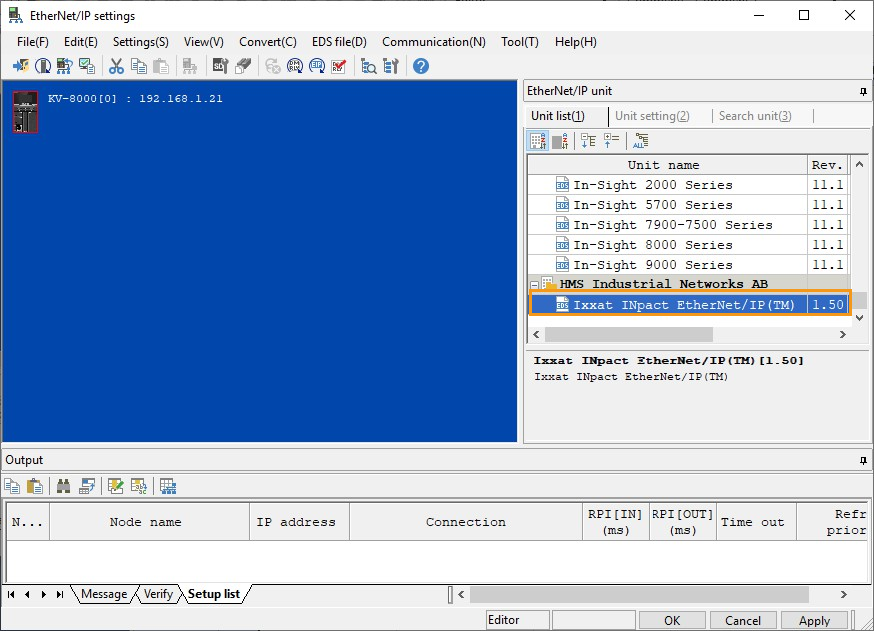The height and width of the screenshot is (631, 874).
Task: Click the Apply button
Action: pyautogui.click(x=815, y=619)
